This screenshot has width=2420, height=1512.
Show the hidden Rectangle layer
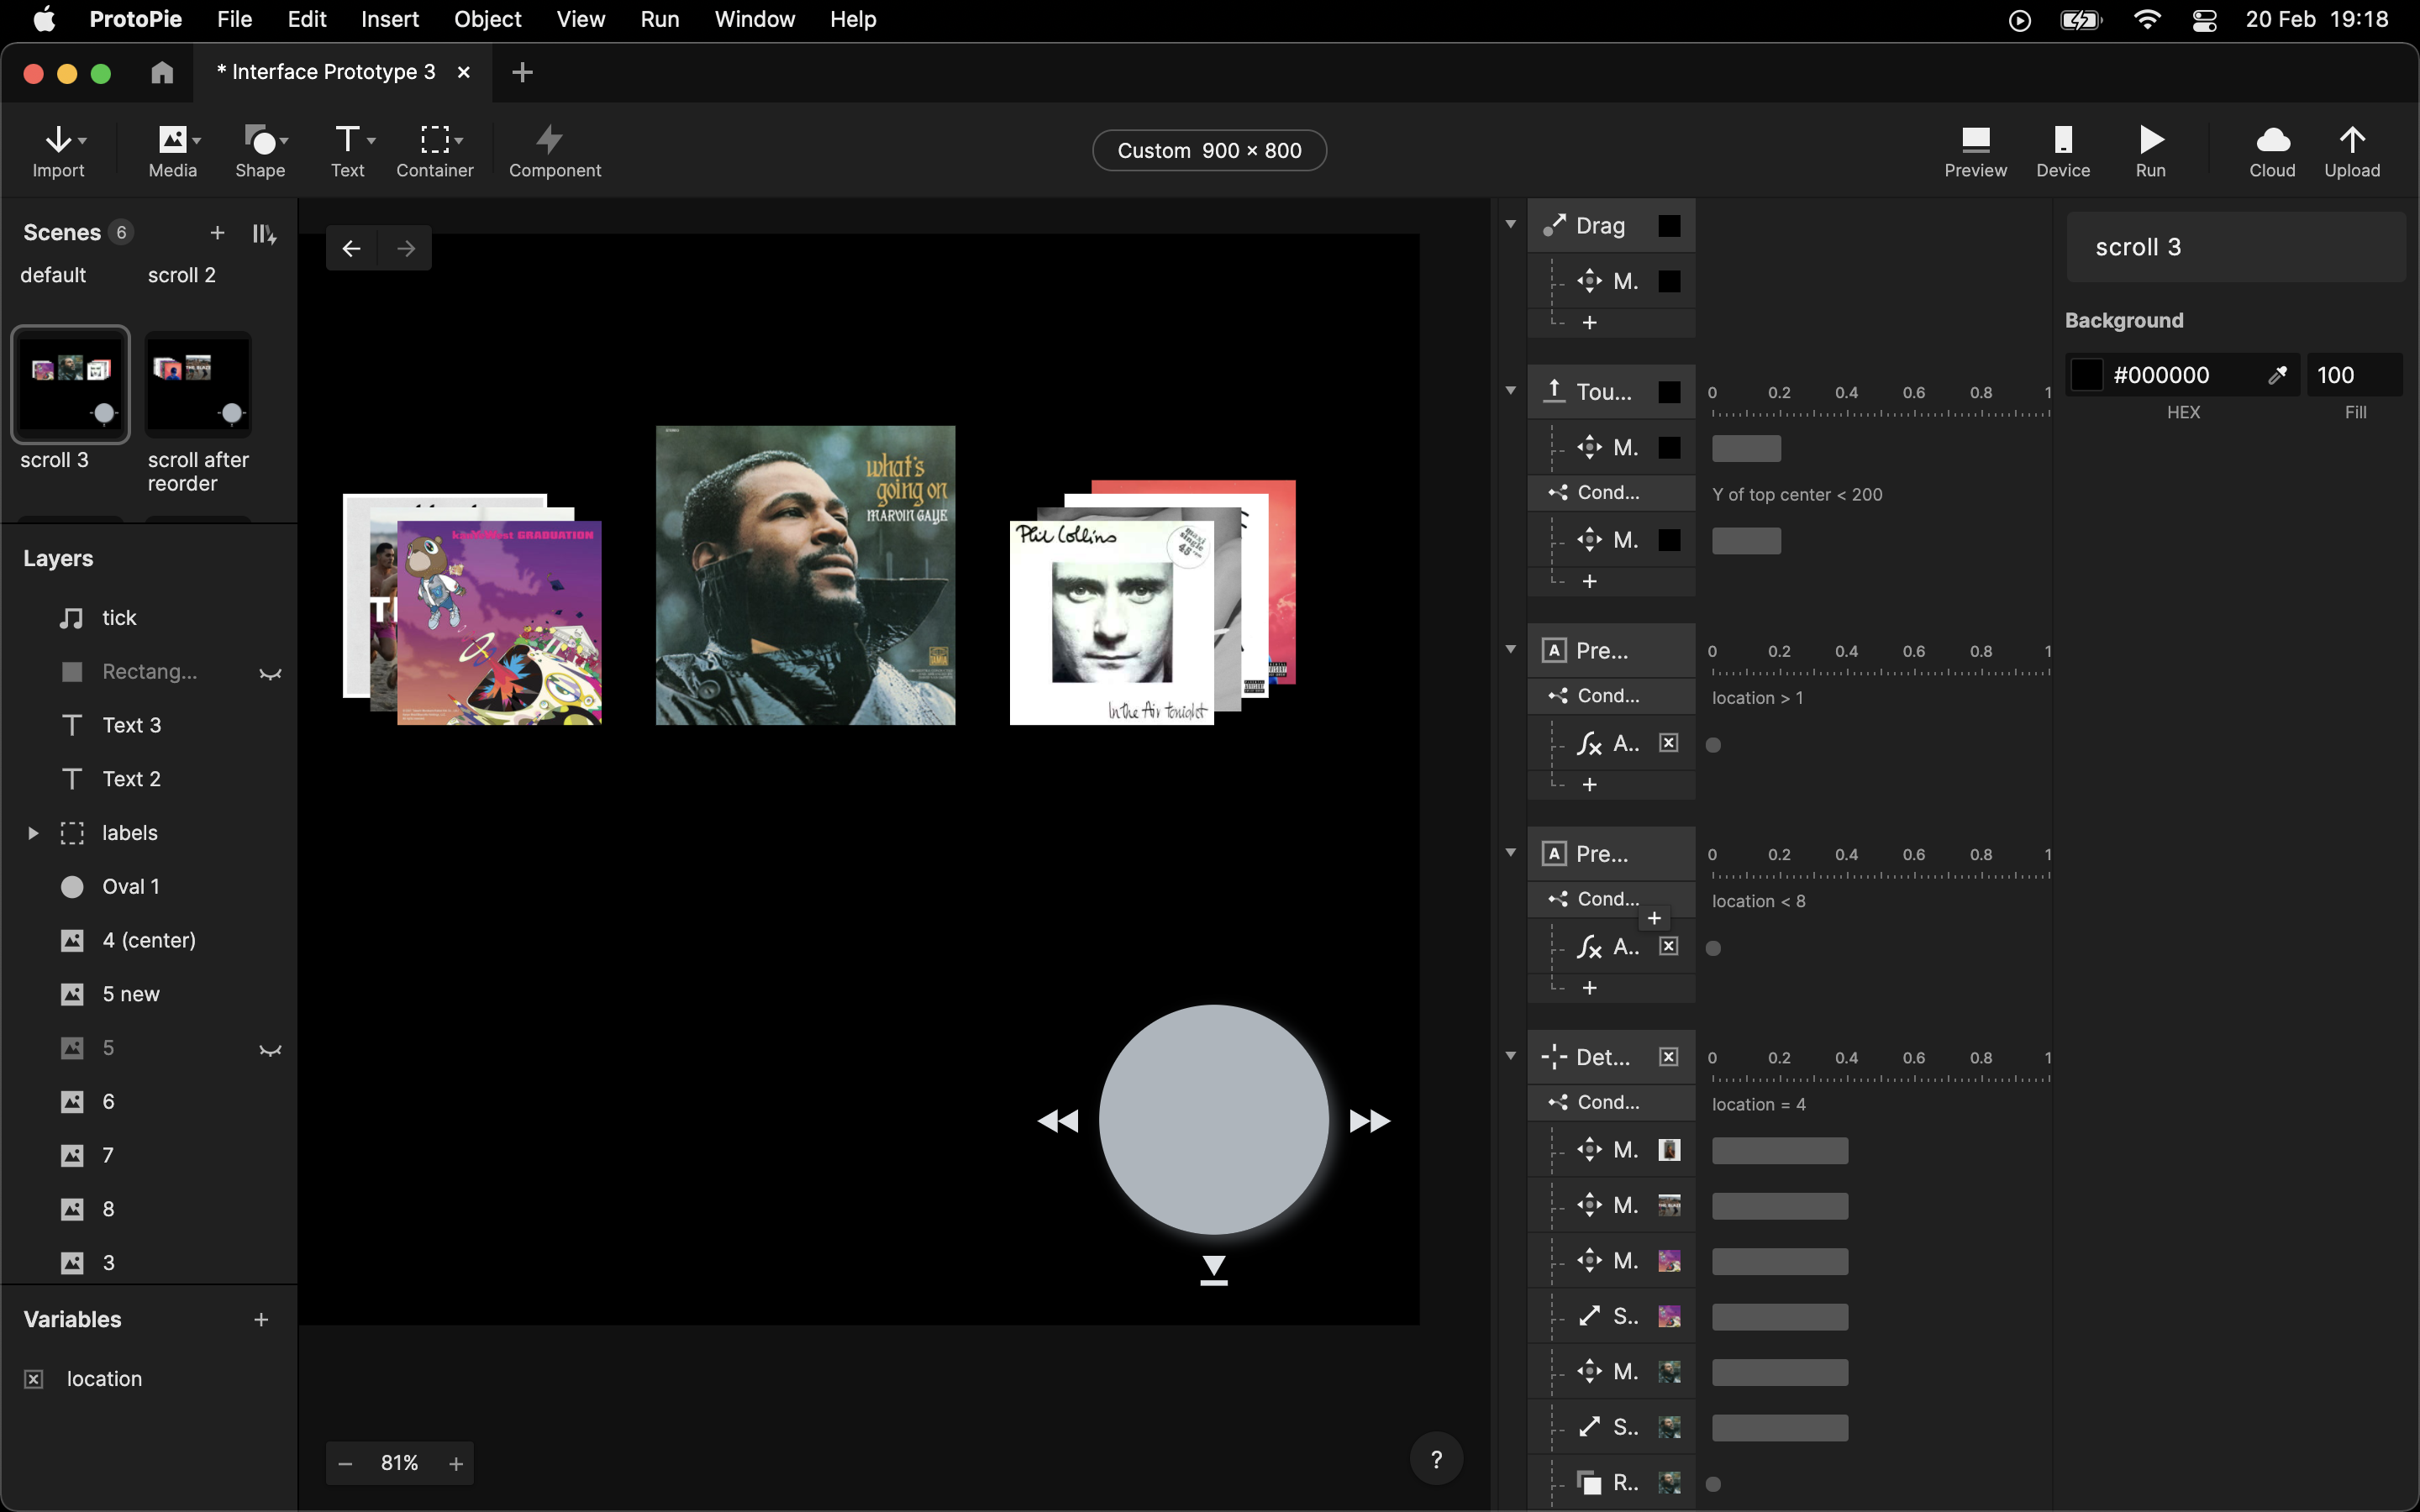coord(270,673)
